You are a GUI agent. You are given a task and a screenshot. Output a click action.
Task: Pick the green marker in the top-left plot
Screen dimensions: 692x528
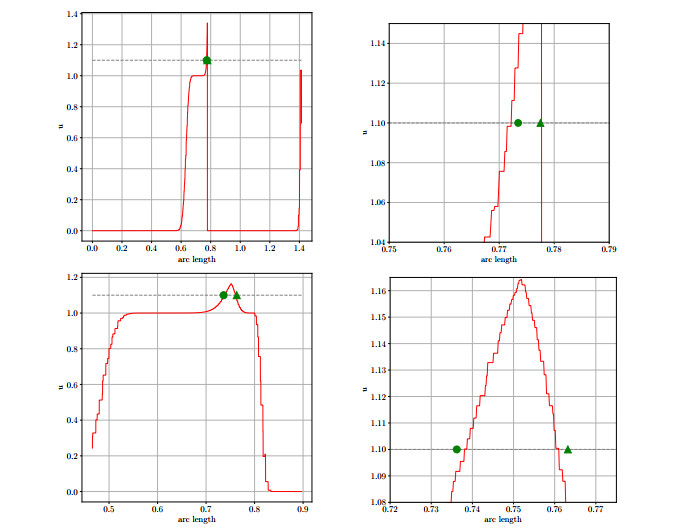(207, 60)
